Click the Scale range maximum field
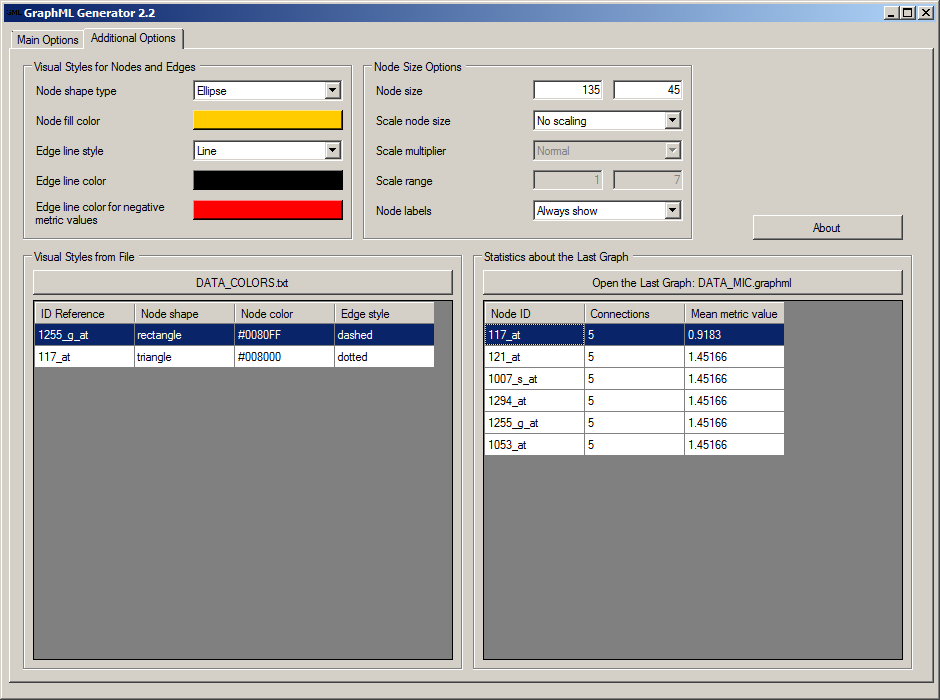Image resolution: width=940 pixels, height=700 pixels. [647, 180]
